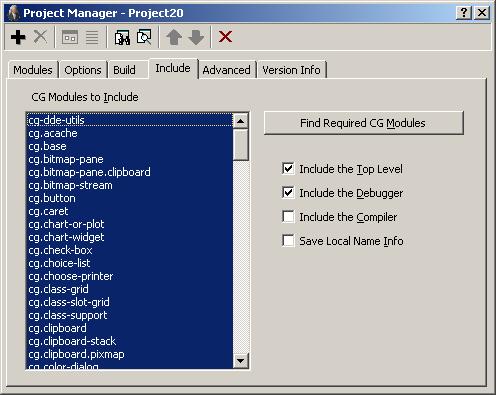The width and height of the screenshot is (496, 395).
Task: Select the Include tab
Action: (173, 68)
